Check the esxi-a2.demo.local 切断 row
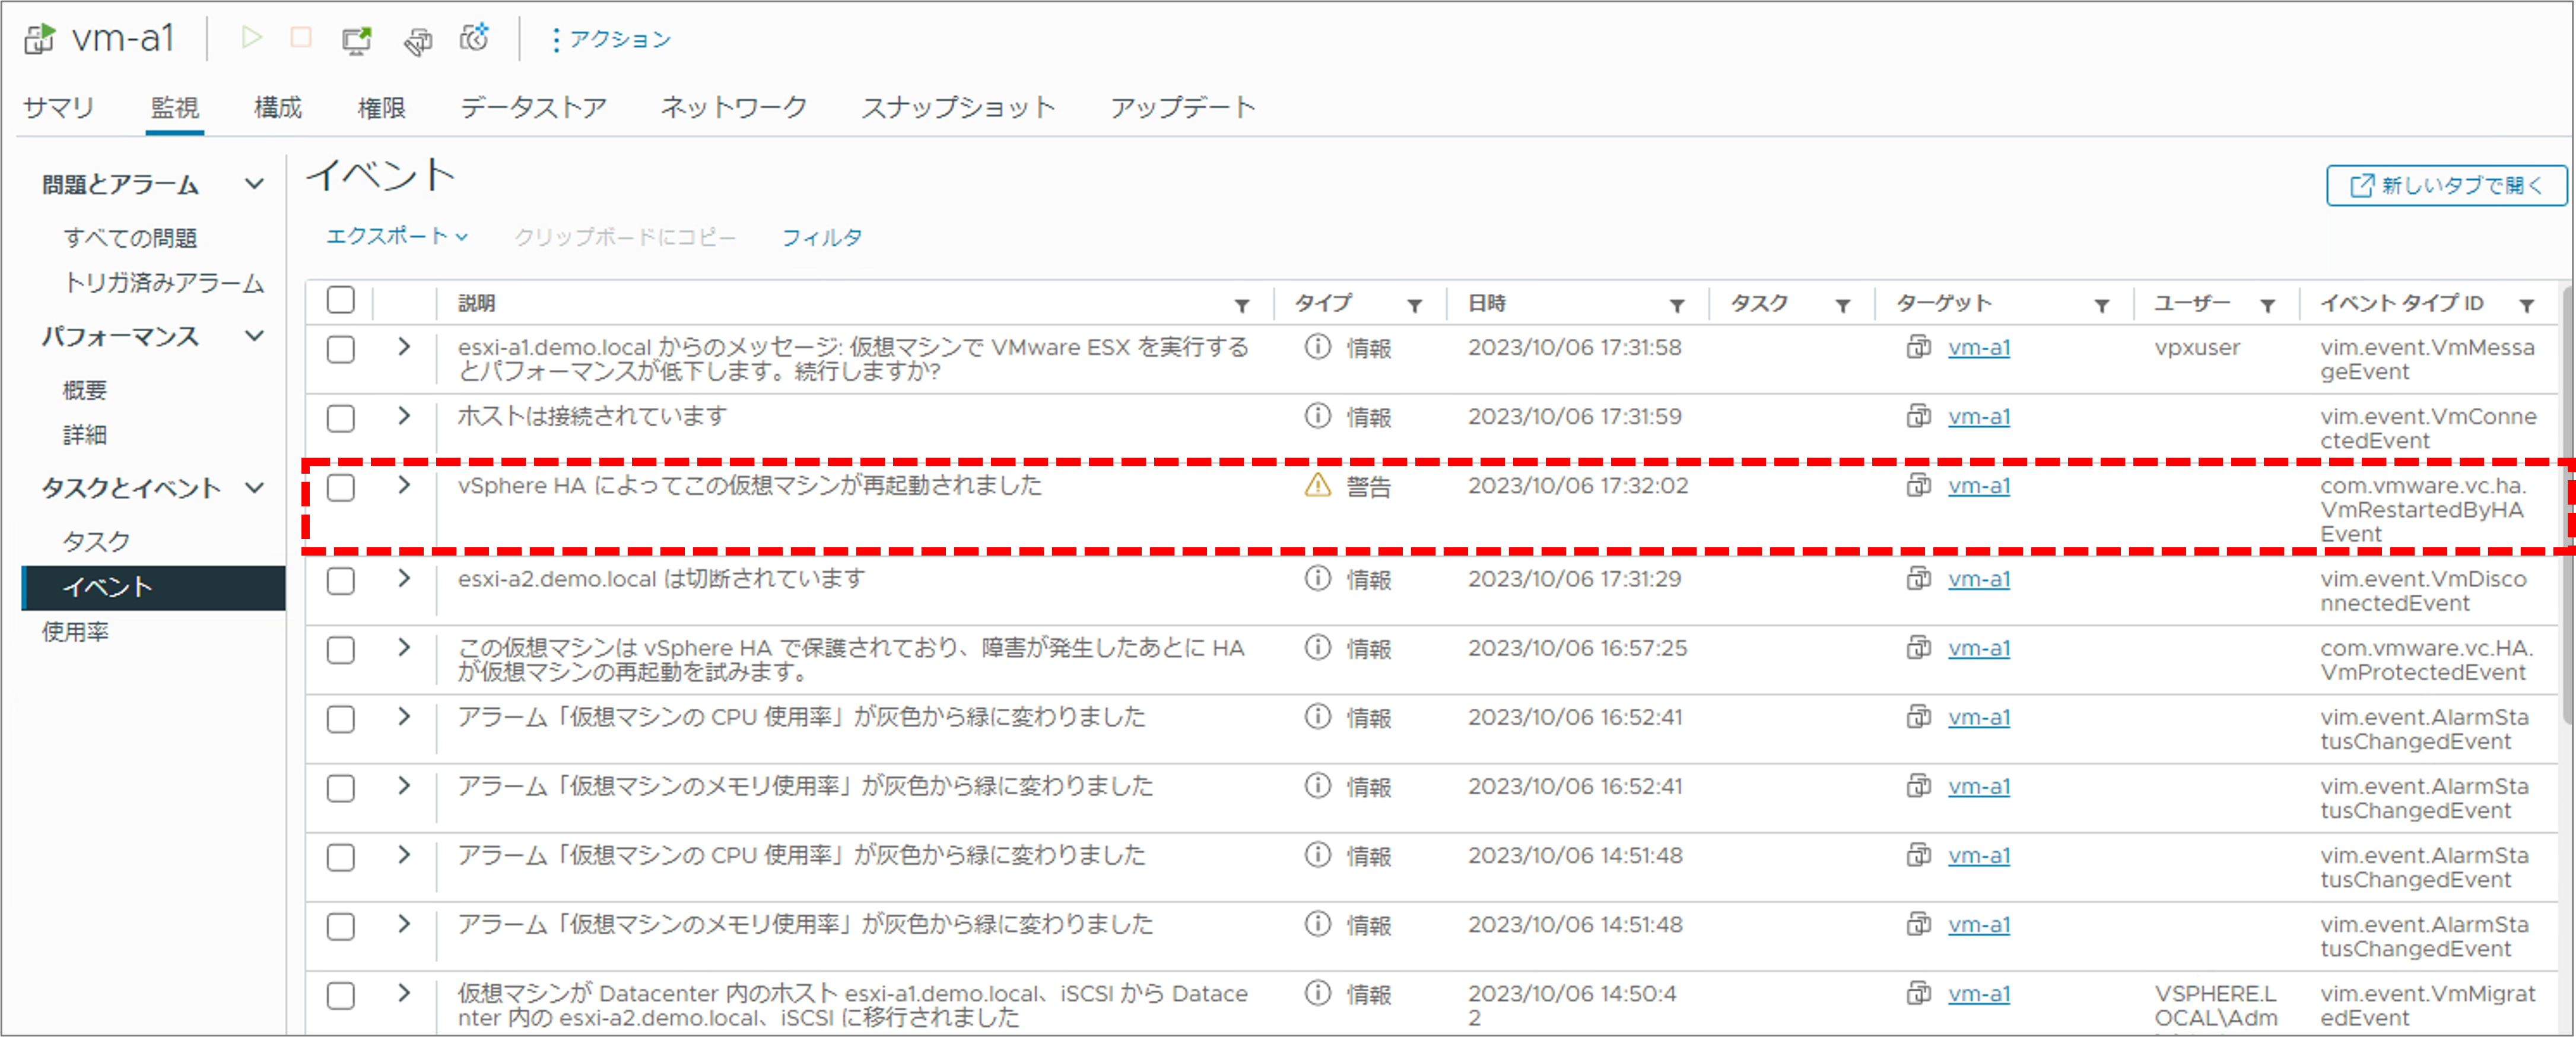 click(341, 581)
